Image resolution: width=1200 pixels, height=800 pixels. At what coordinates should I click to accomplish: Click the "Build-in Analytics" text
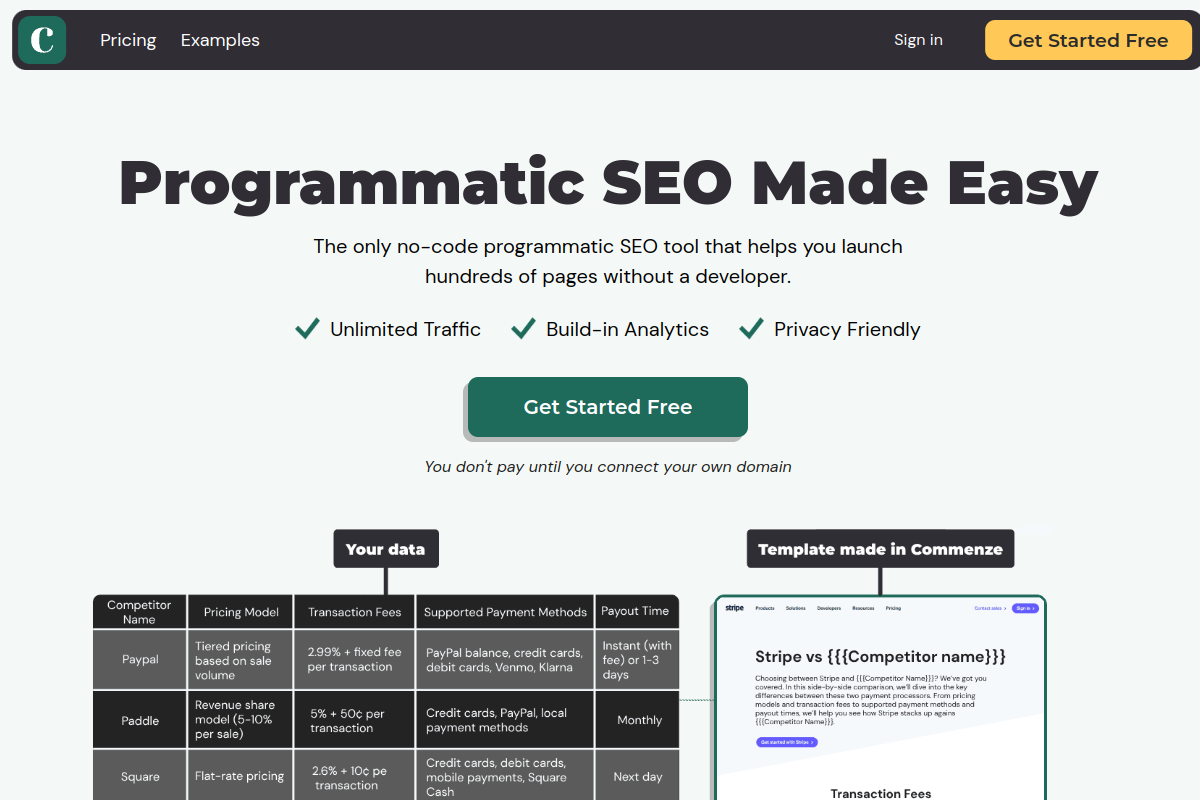click(627, 329)
